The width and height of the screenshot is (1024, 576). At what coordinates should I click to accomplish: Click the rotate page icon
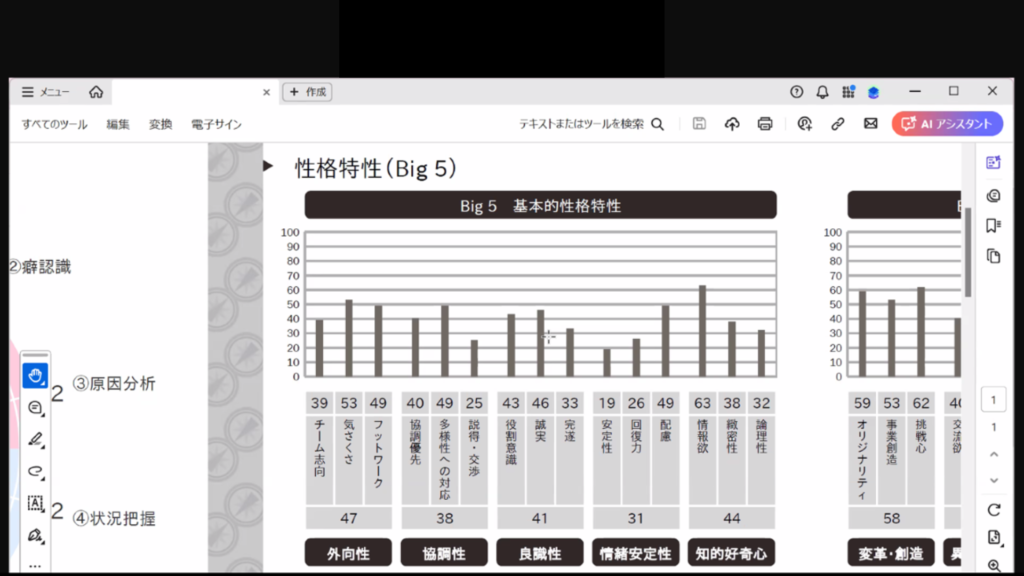pyautogui.click(x=993, y=510)
